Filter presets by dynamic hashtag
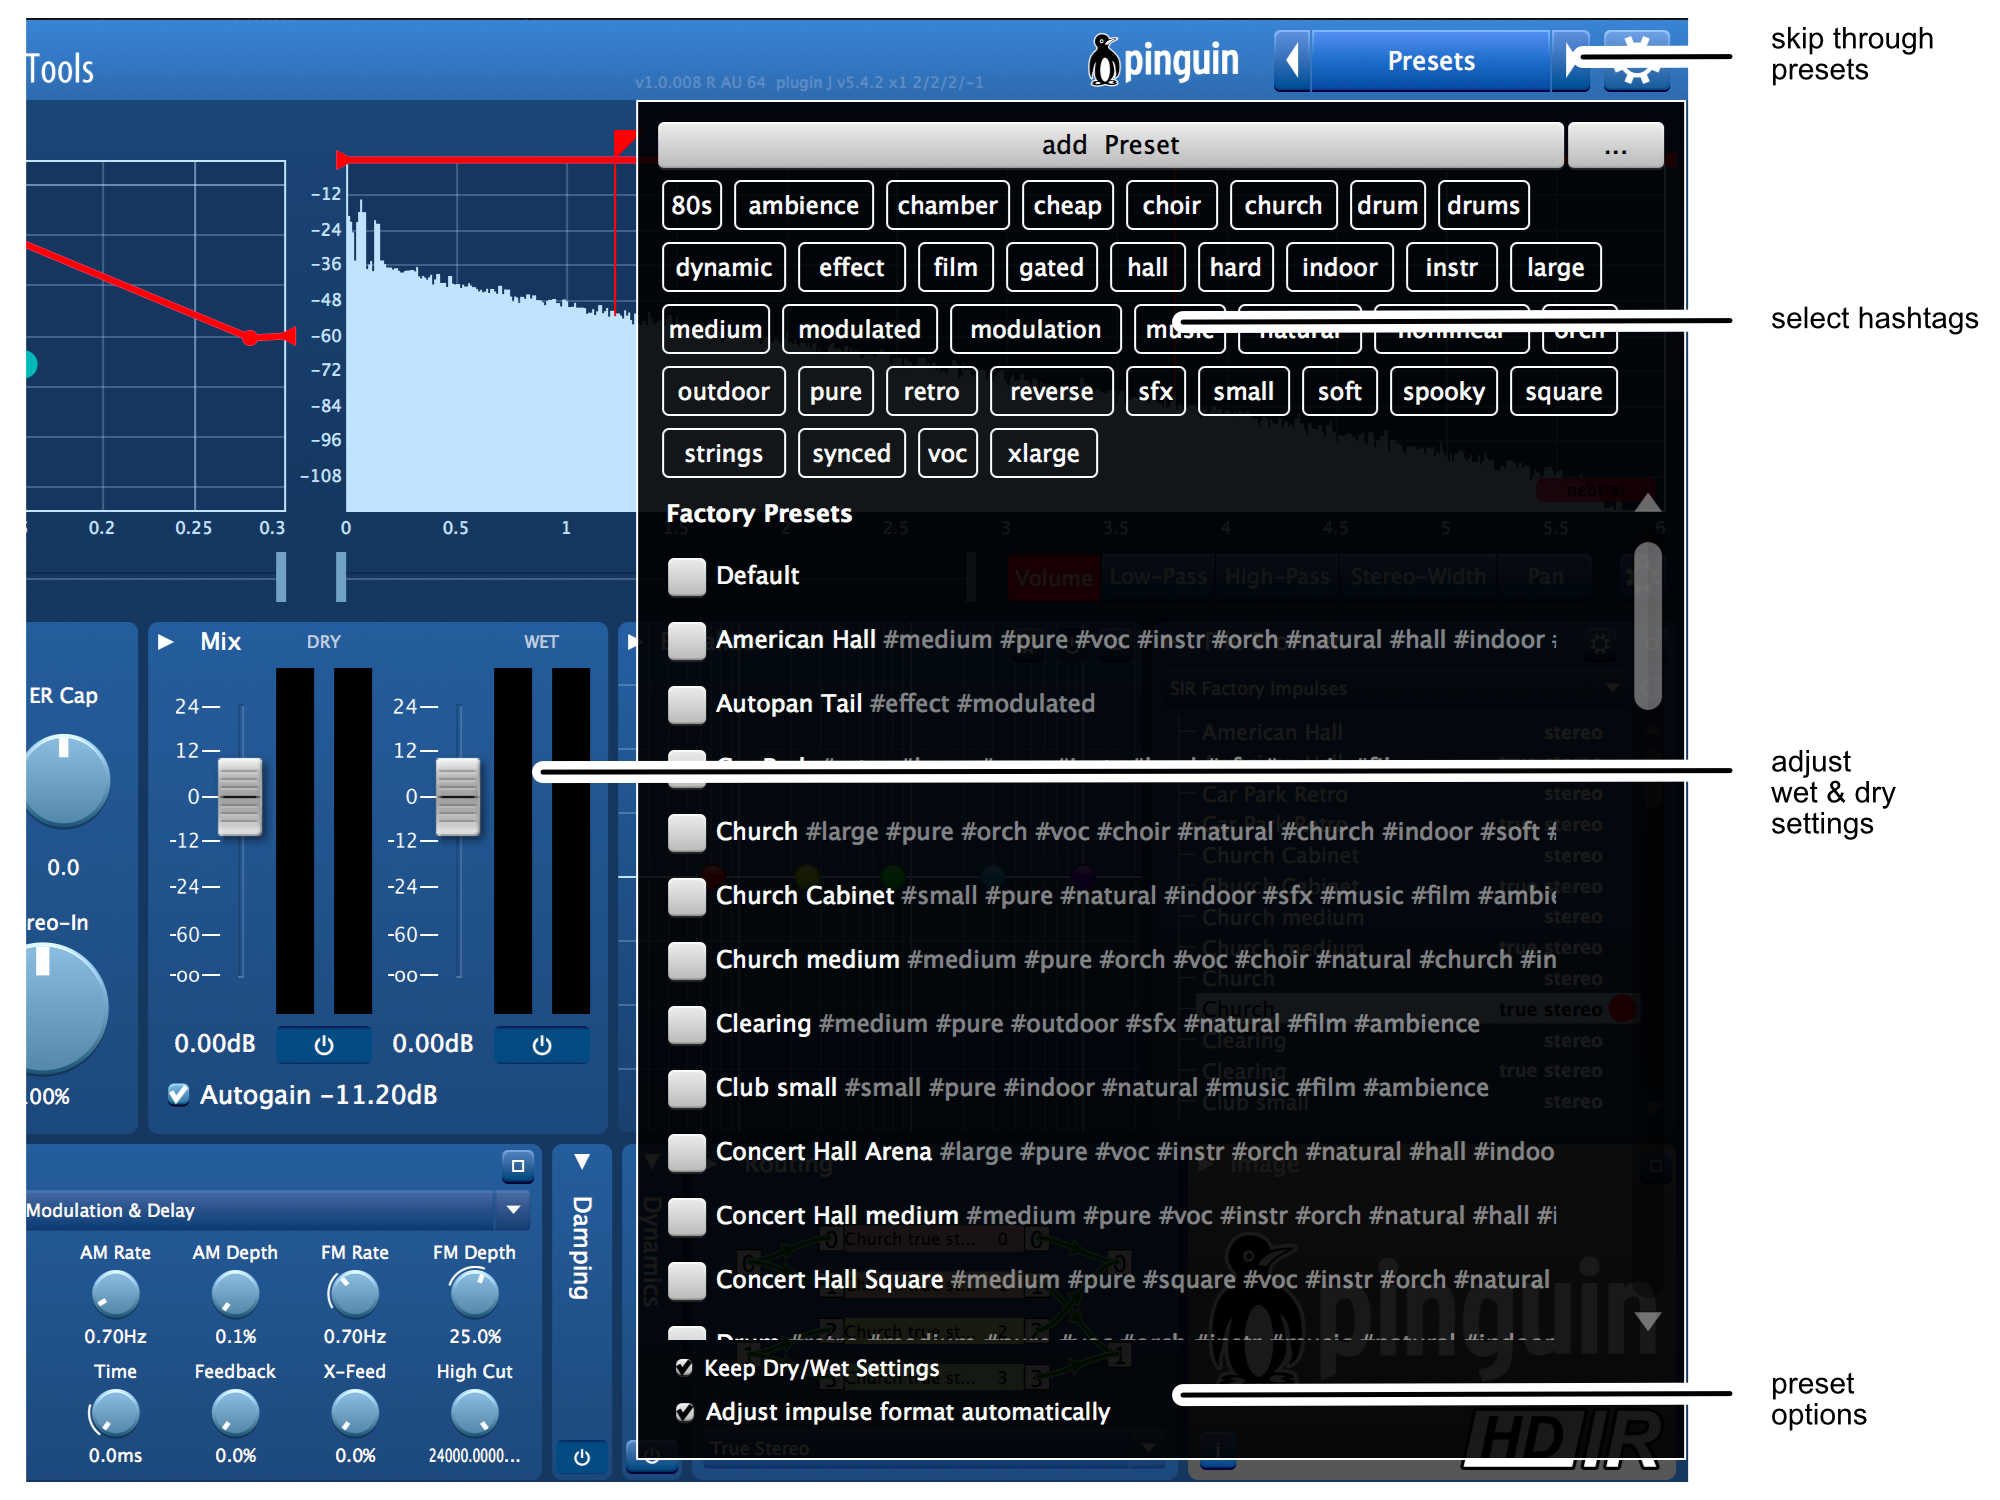 click(723, 268)
